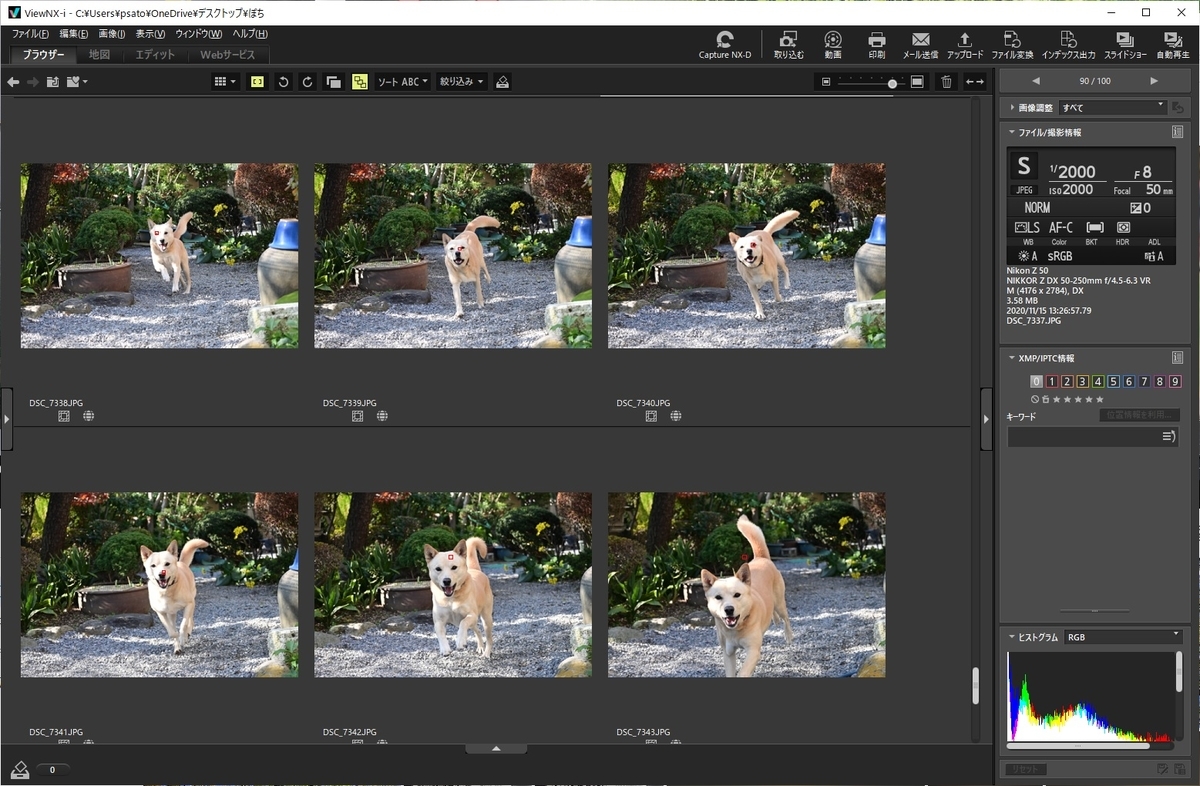Open the 表示(V) menu
Viewport: 1200px width, 786px height.
point(150,34)
